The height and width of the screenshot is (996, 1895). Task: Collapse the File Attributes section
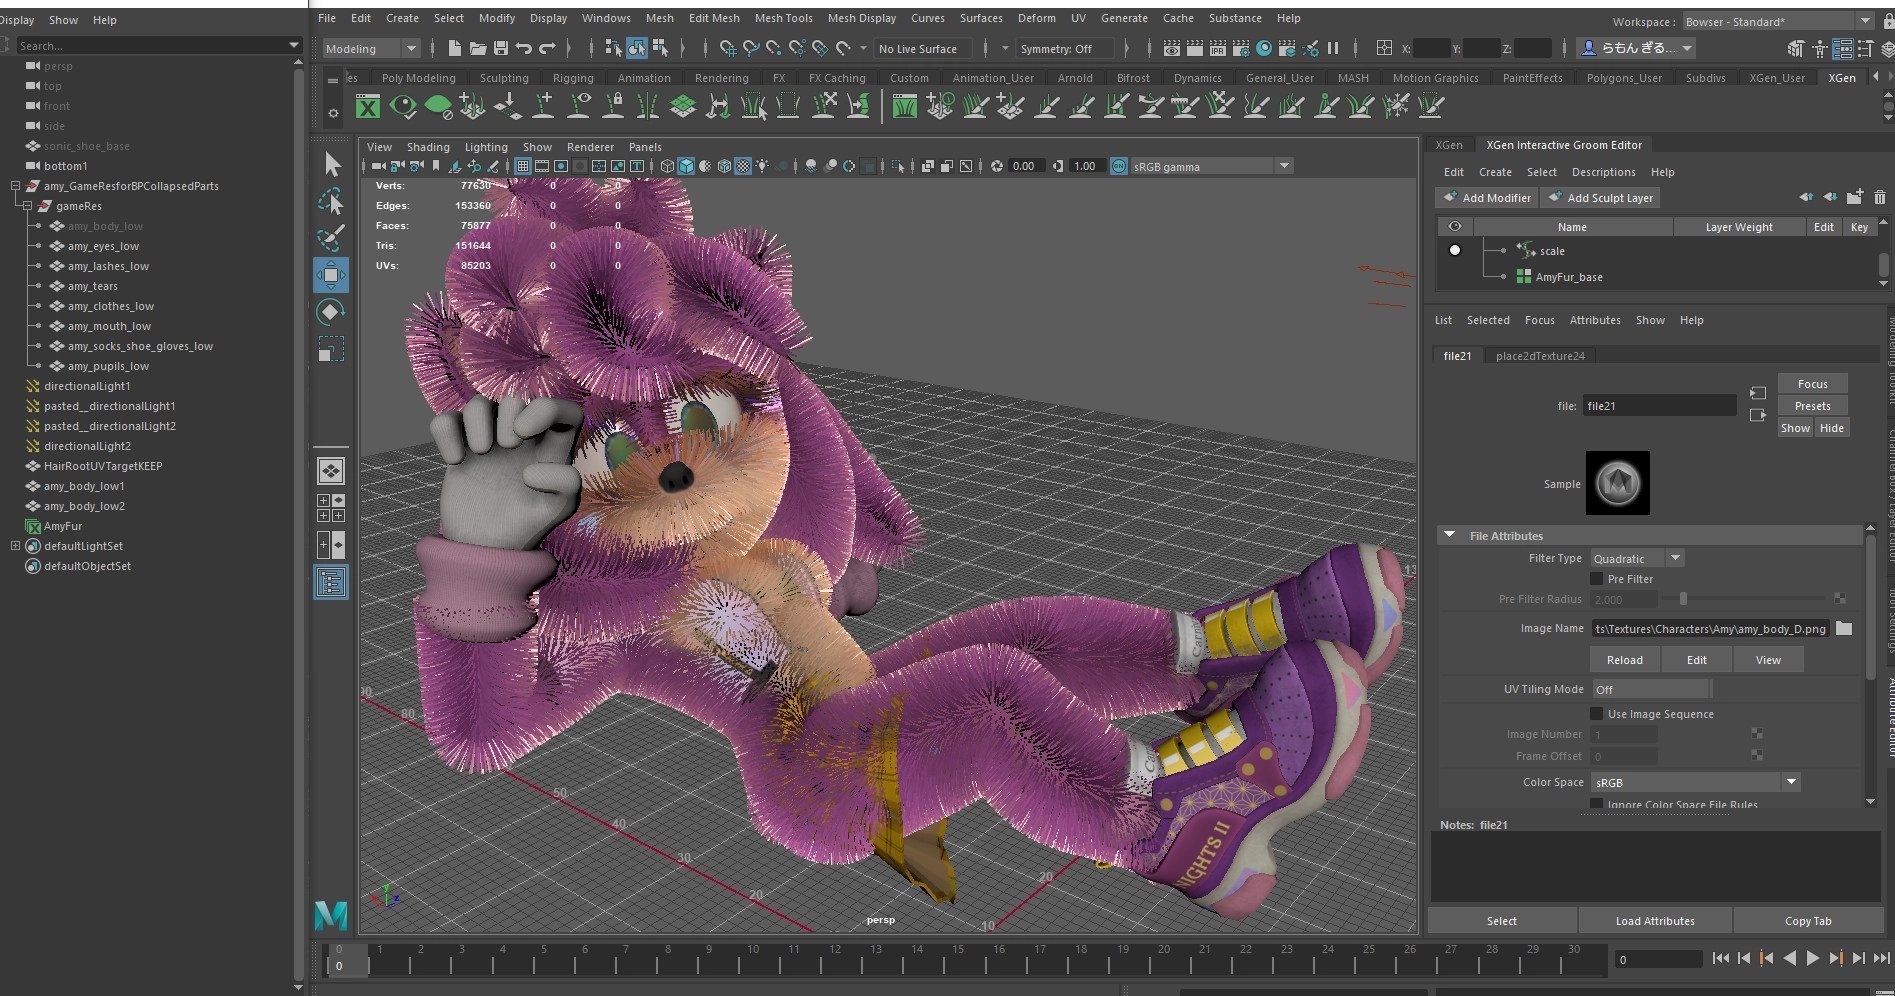[x=1449, y=536]
